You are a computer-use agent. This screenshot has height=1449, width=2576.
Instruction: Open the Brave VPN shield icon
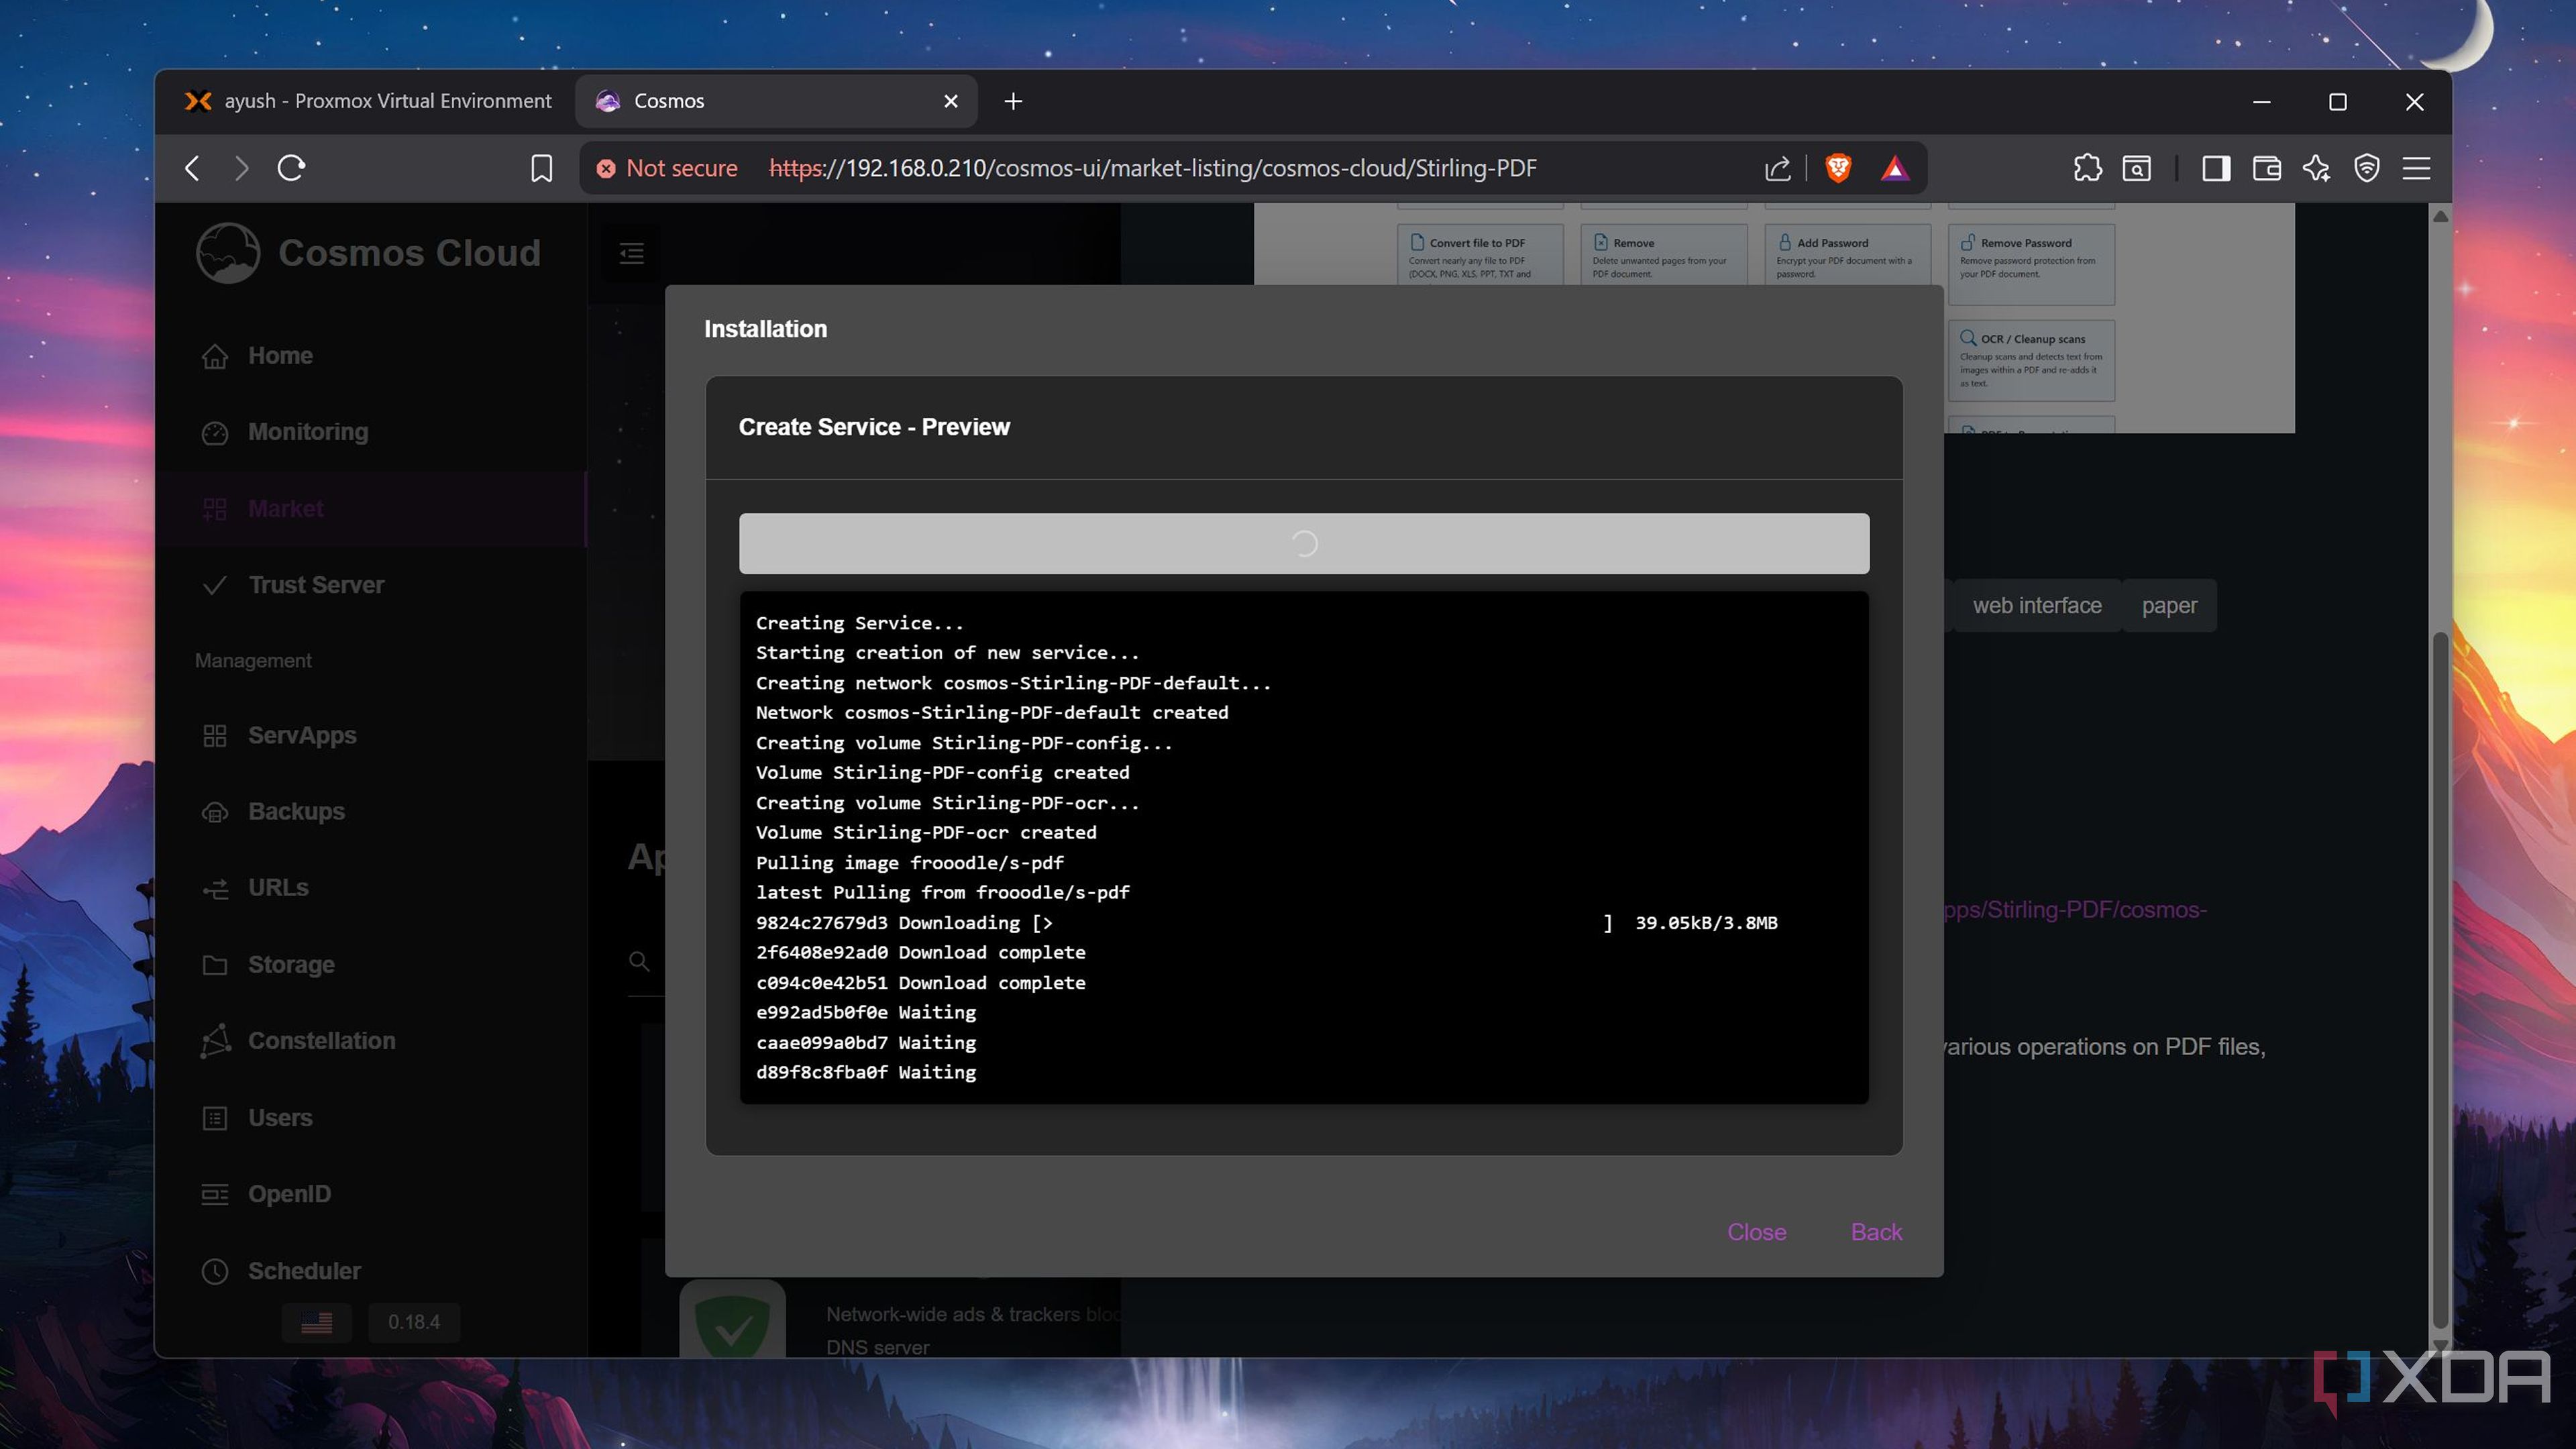2366,168
